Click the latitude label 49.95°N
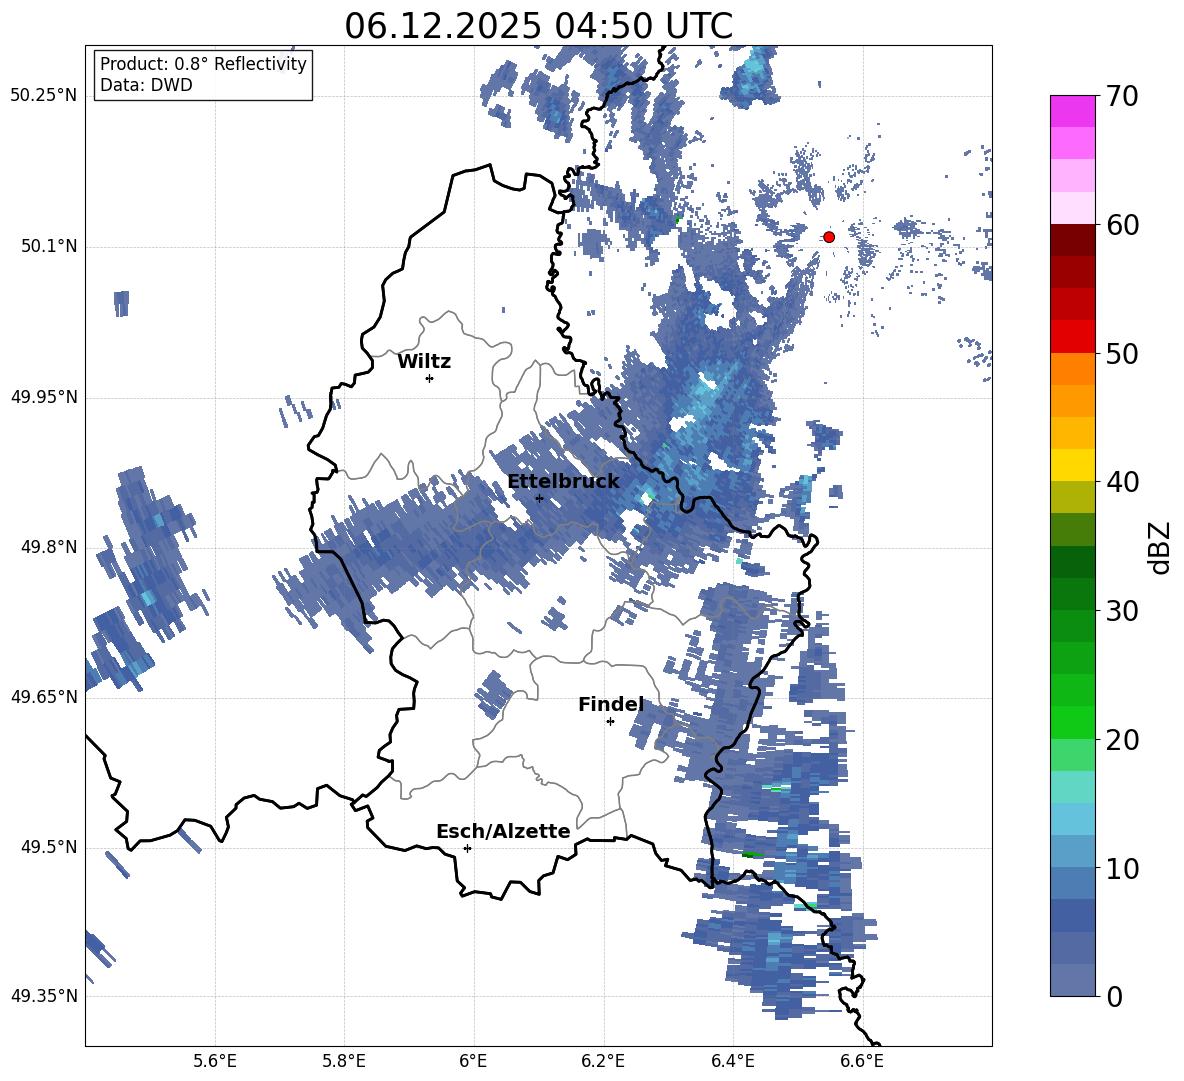The height and width of the screenshot is (1081, 1184). point(44,397)
